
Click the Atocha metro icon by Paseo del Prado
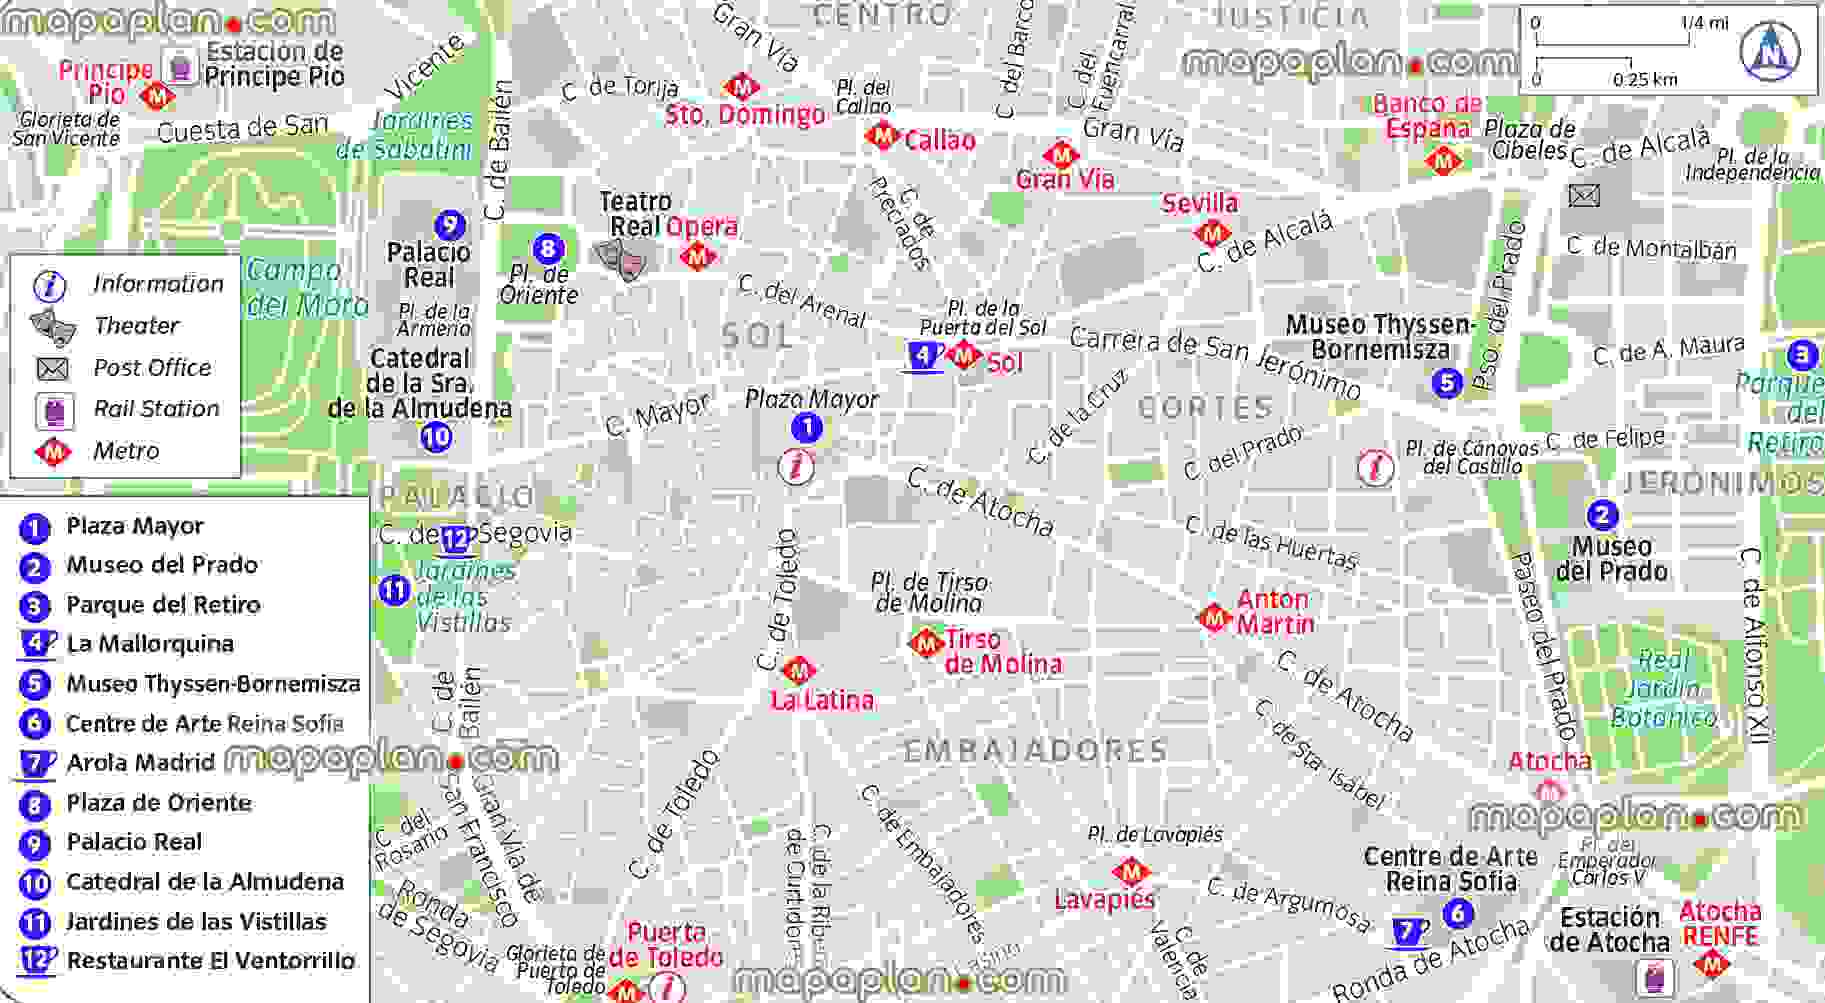1550,791
